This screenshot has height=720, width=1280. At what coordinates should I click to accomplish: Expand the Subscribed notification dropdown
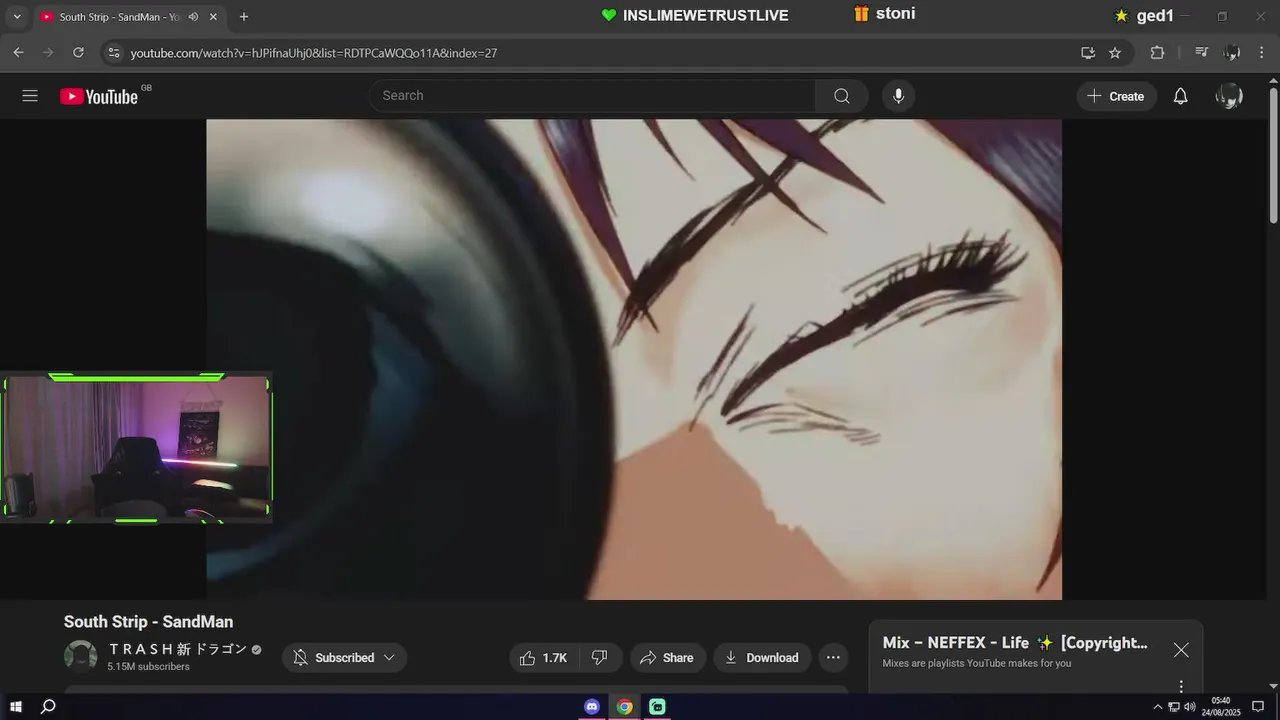point(344,658)
